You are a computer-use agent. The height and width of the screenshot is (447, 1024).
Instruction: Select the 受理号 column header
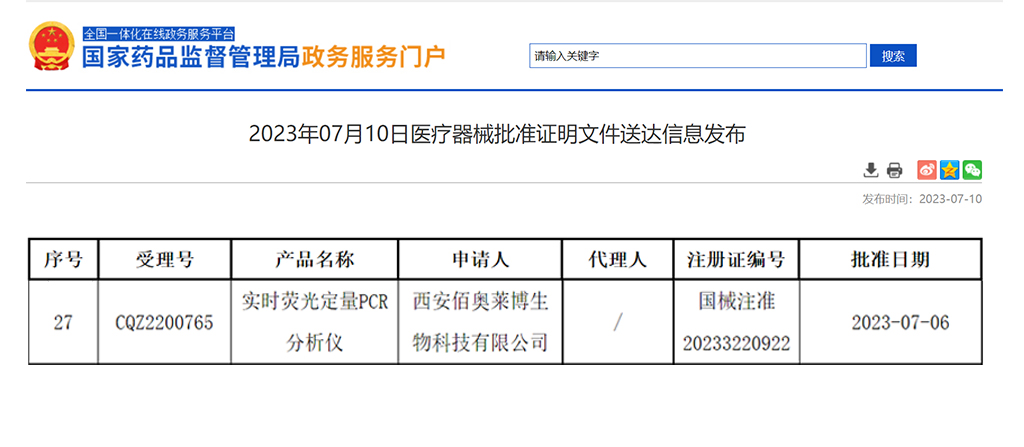(x=164, y=260)
